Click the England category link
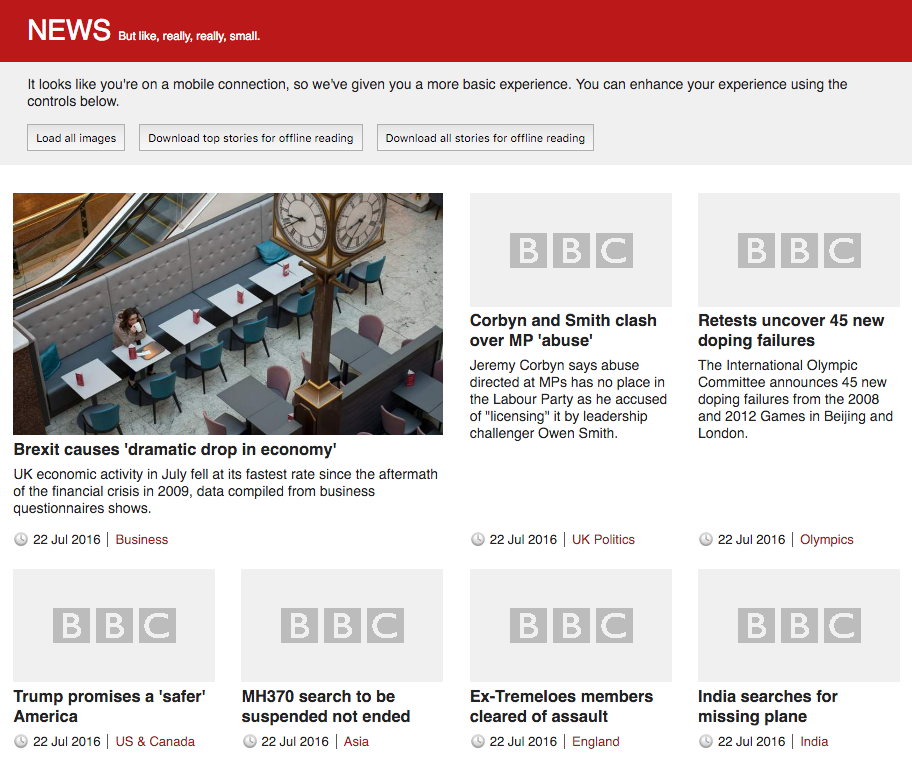Screen dimensions: 912x761 [x=596, y=741]
